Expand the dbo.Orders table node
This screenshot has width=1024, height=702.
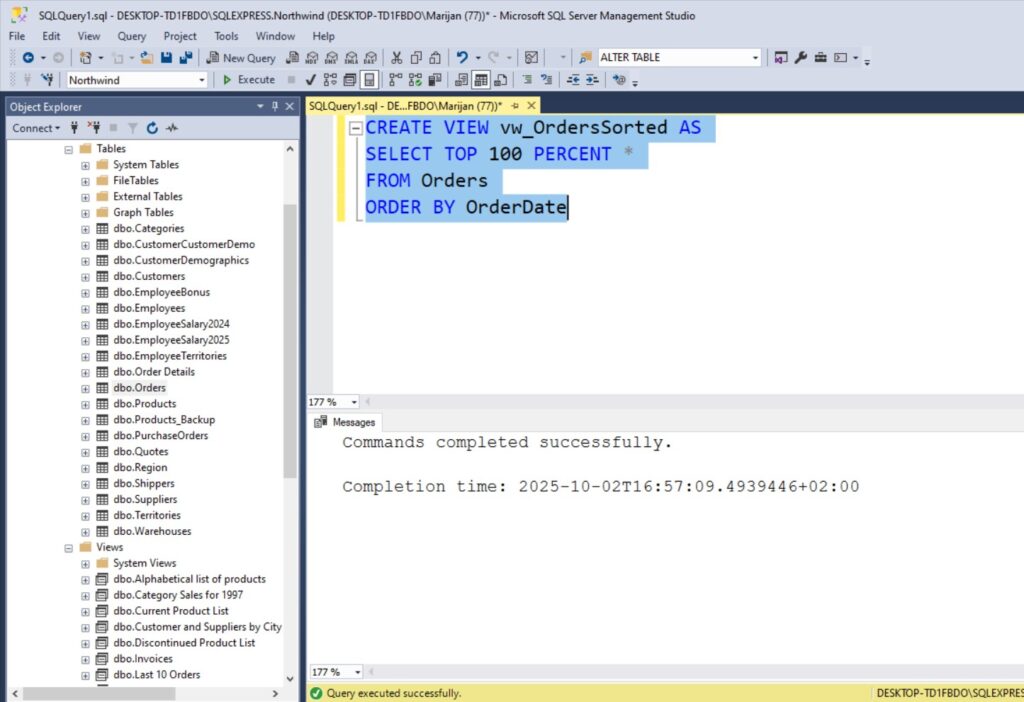coord(85,388)
